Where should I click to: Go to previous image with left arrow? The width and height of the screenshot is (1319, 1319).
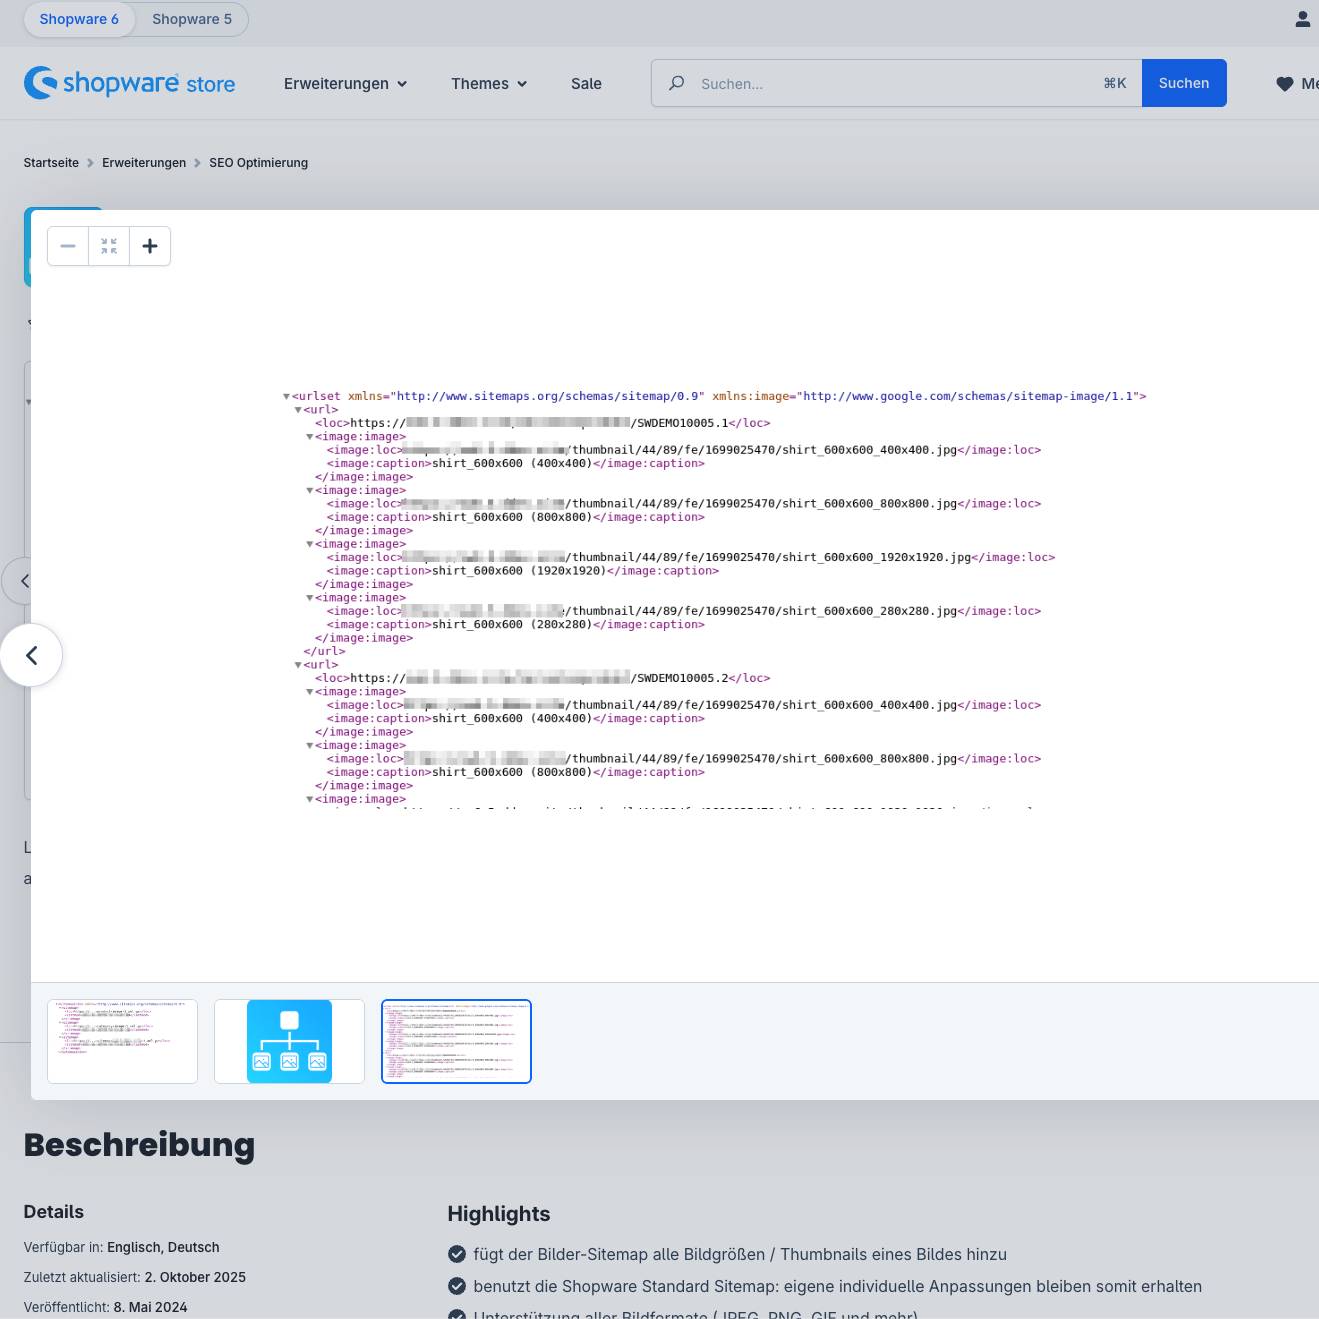pos(31,655)
